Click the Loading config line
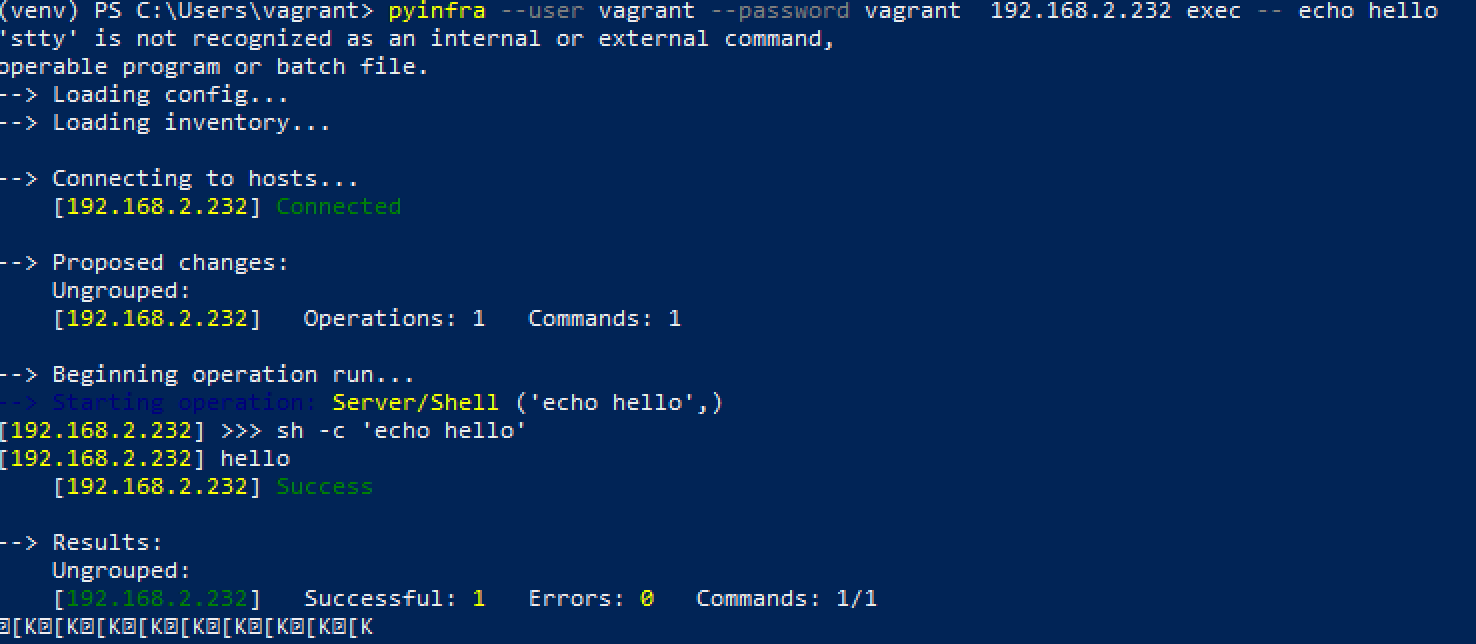The height and width of the screenshot is (644, 1476). (x=144, y=95)
